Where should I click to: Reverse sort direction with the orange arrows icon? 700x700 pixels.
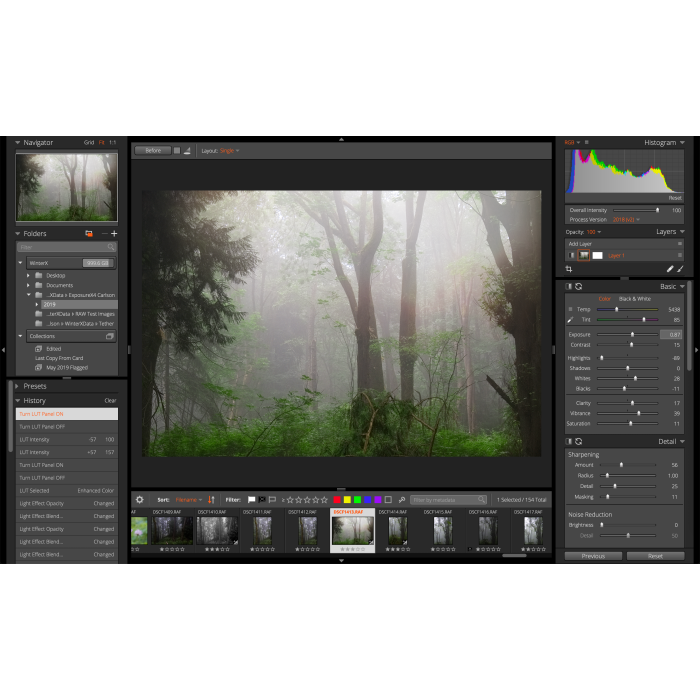[211, 500]
